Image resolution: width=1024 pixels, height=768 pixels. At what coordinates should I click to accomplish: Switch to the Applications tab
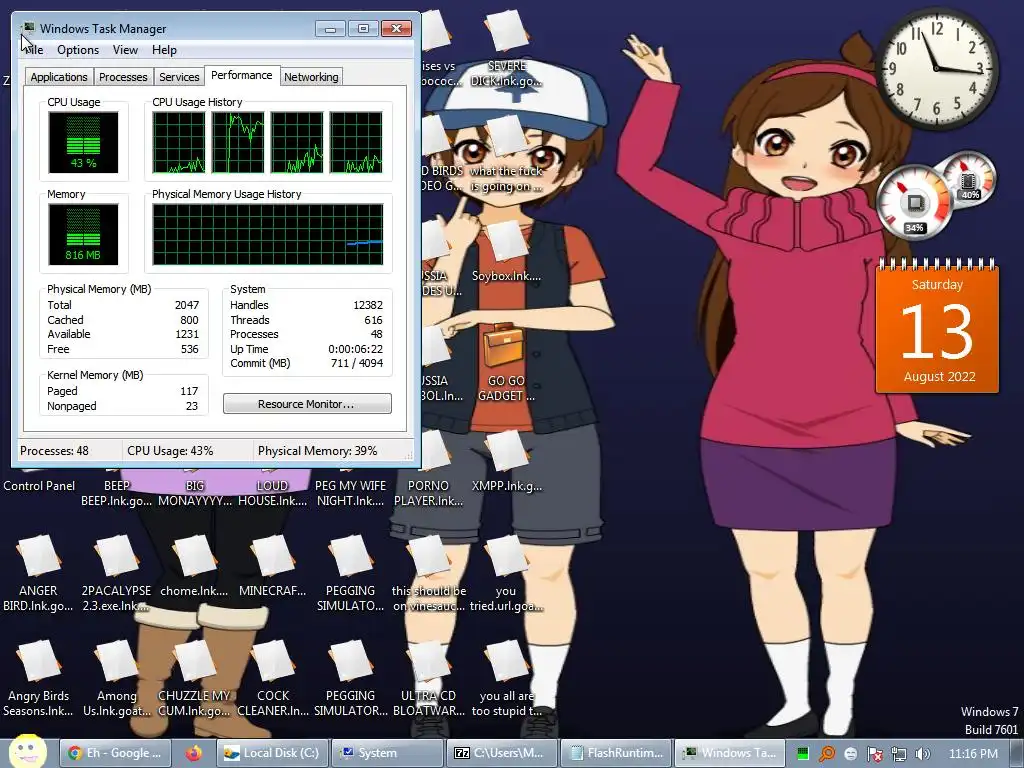59,77
